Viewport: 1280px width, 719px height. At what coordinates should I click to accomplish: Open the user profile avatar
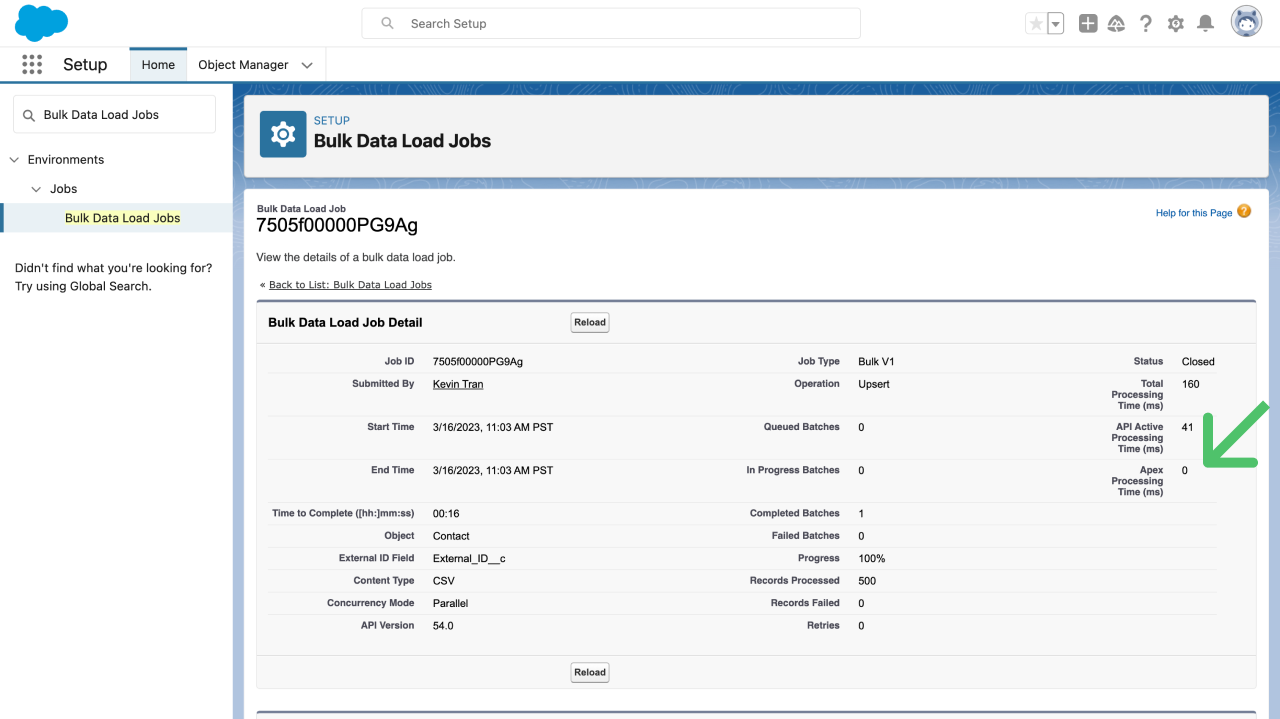coord(1246,22)
